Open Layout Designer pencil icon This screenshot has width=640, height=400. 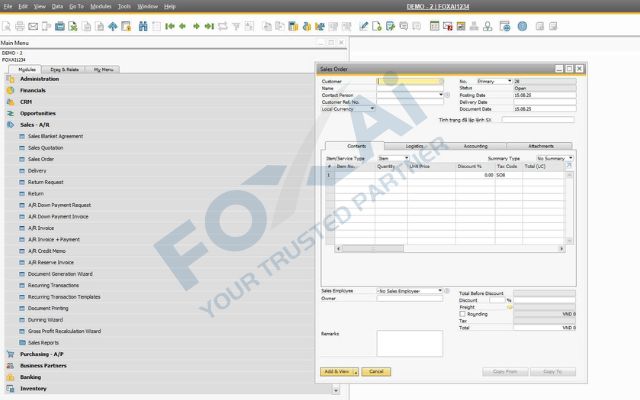[363, 27]
